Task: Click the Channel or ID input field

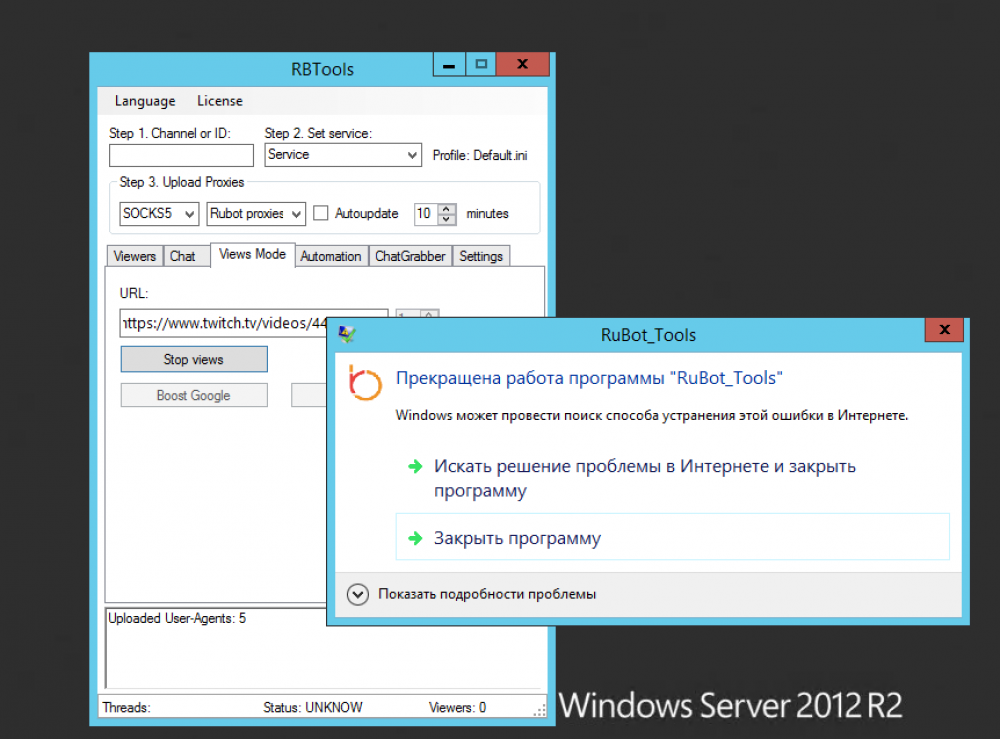Action: 181,155
